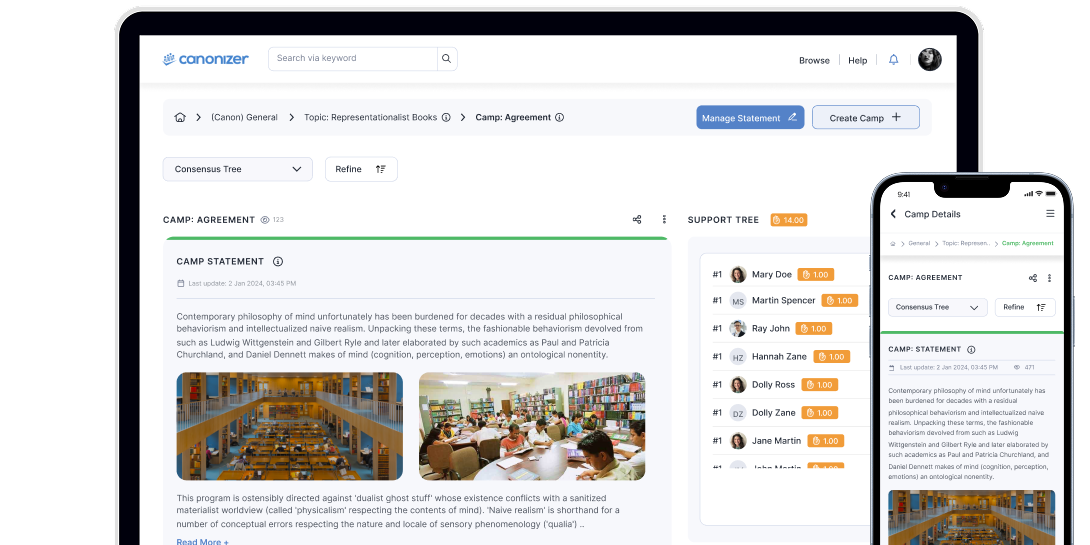Expand the desktop Consensus Tree dropdown

(x=238, y=170)
